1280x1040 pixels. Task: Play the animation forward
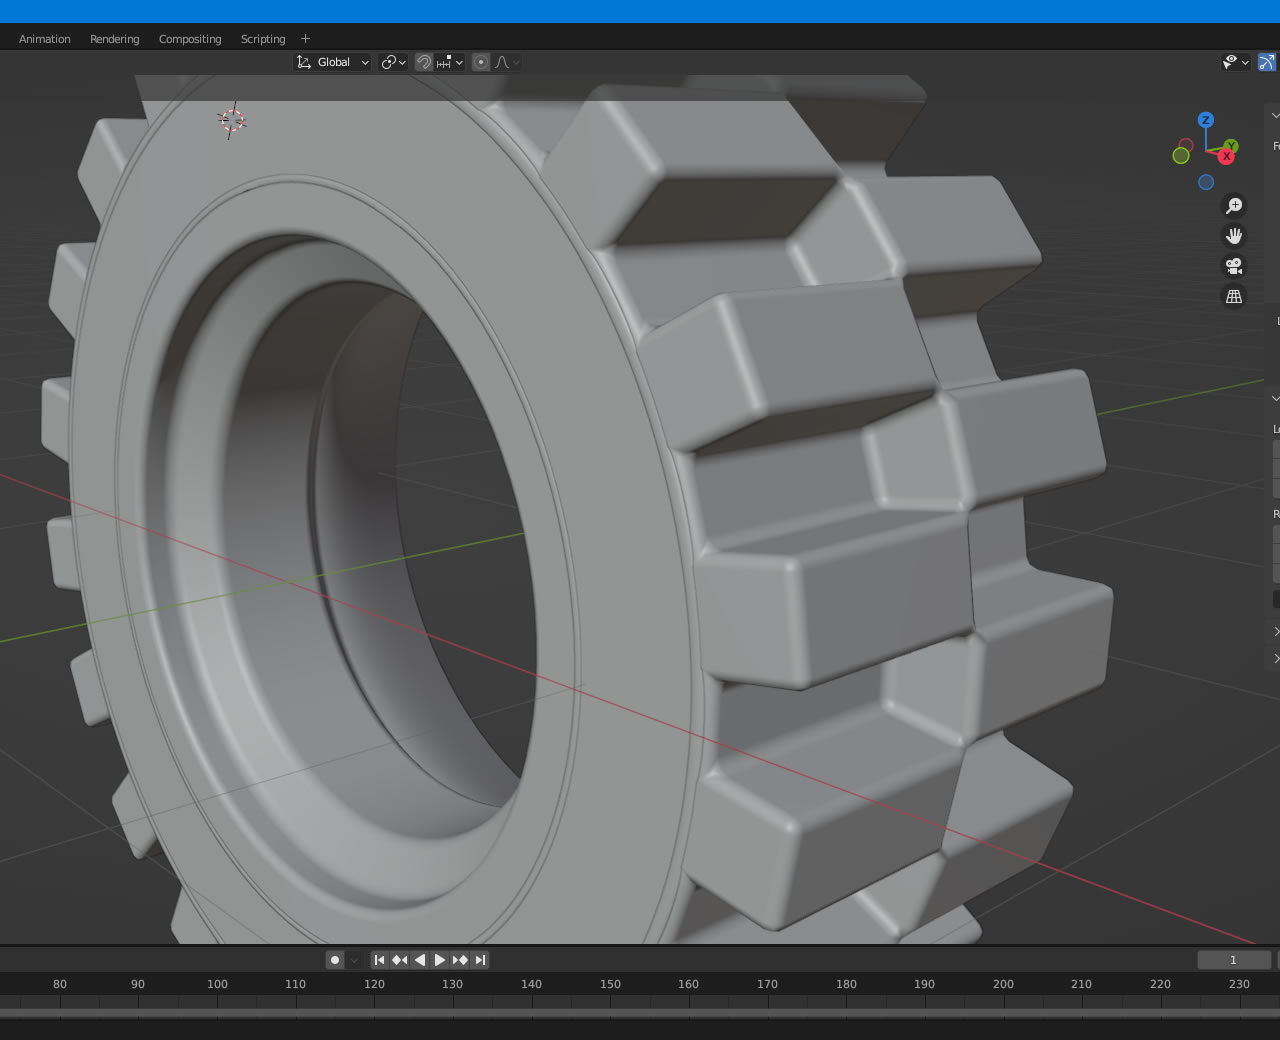[x=440, y=960]
